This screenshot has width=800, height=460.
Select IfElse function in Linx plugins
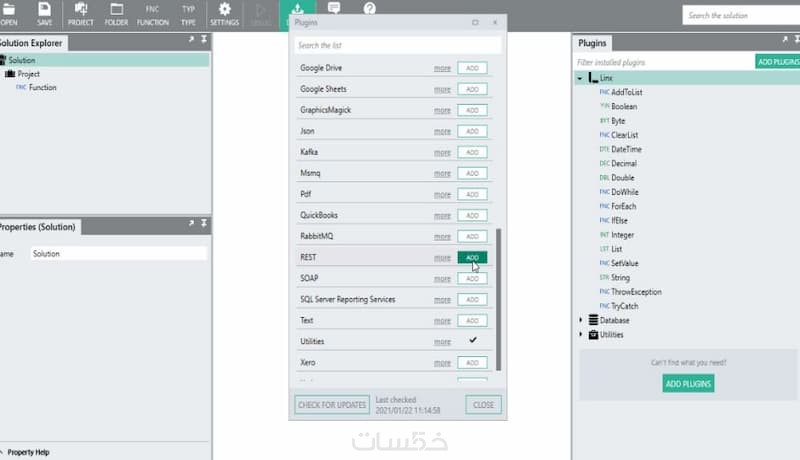coord(614,221)
